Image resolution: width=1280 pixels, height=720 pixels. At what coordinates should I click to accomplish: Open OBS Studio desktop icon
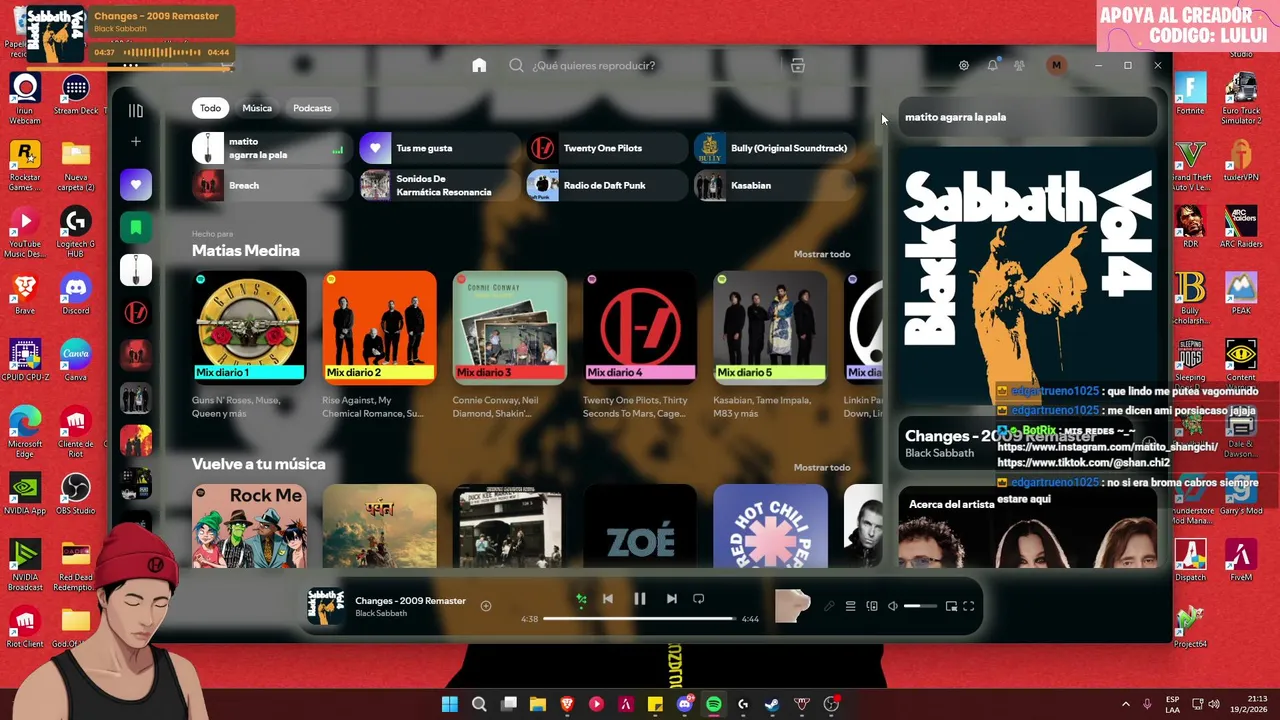click(x=76, y=495)
